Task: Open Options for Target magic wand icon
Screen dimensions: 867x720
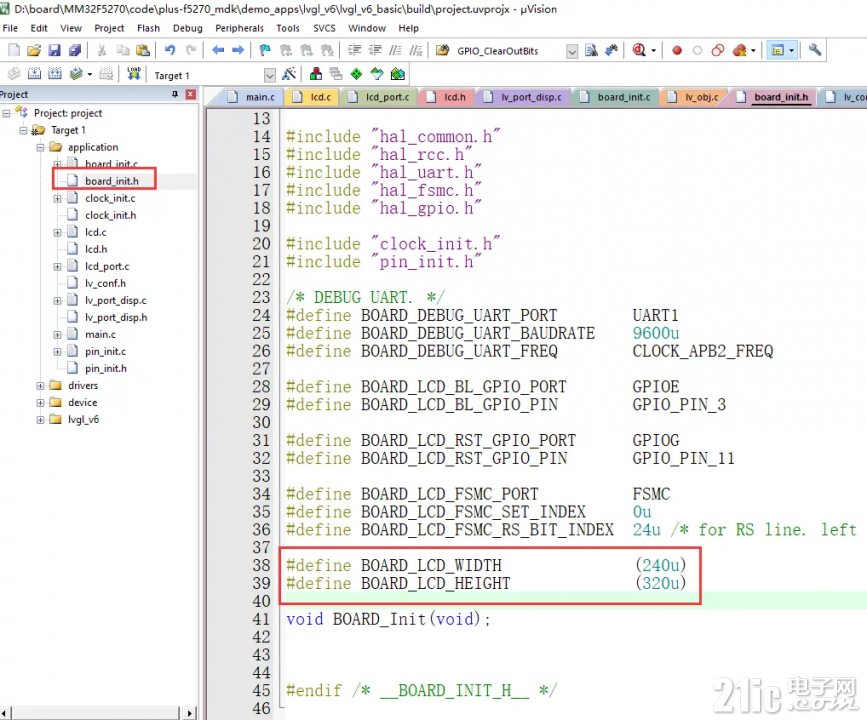Action: pos(289,74)
